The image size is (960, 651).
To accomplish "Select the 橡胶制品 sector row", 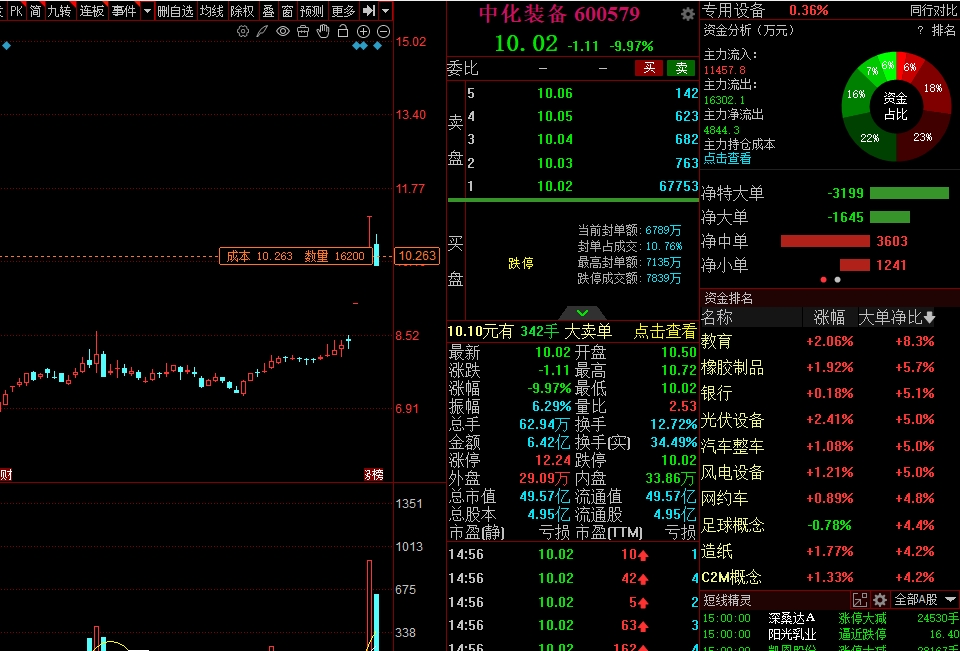I will coord(830,367).
